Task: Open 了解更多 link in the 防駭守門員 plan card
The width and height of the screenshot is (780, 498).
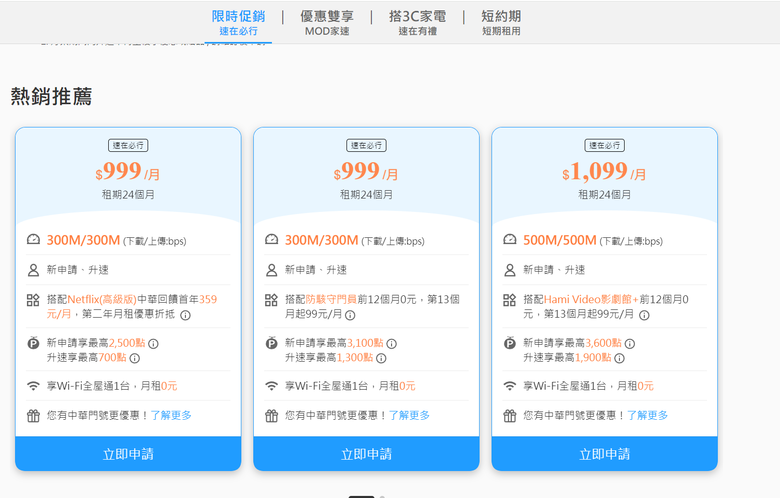Action: (x=409, y=415)
